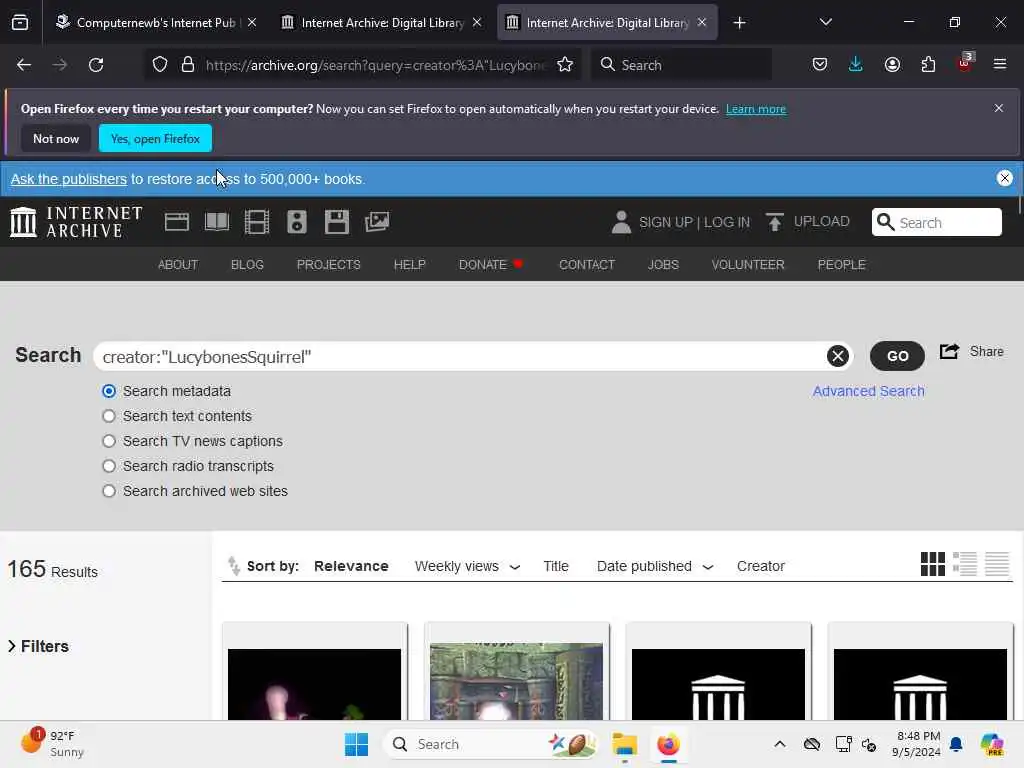
Task: Open the PEOPLE menu item
Action: click(841, 264)
